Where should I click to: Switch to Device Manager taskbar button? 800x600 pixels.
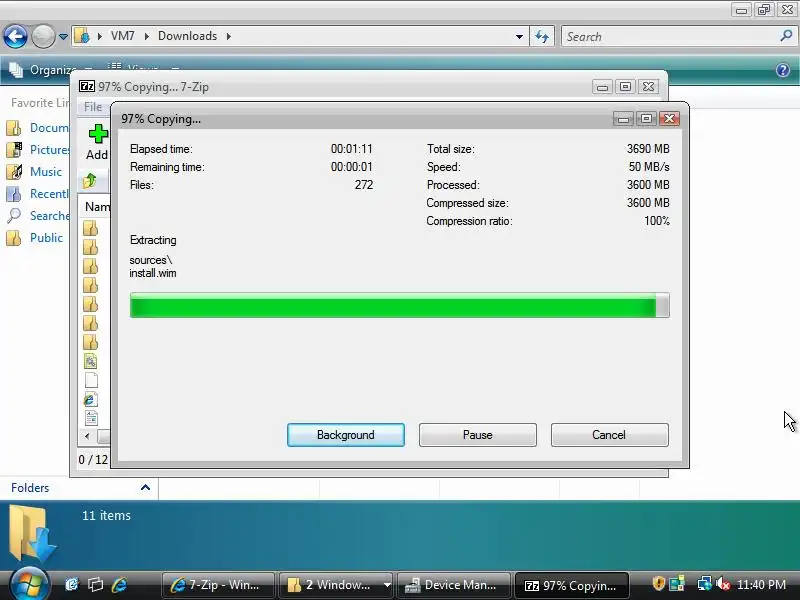pyautogui.click(x=454, y=585)
